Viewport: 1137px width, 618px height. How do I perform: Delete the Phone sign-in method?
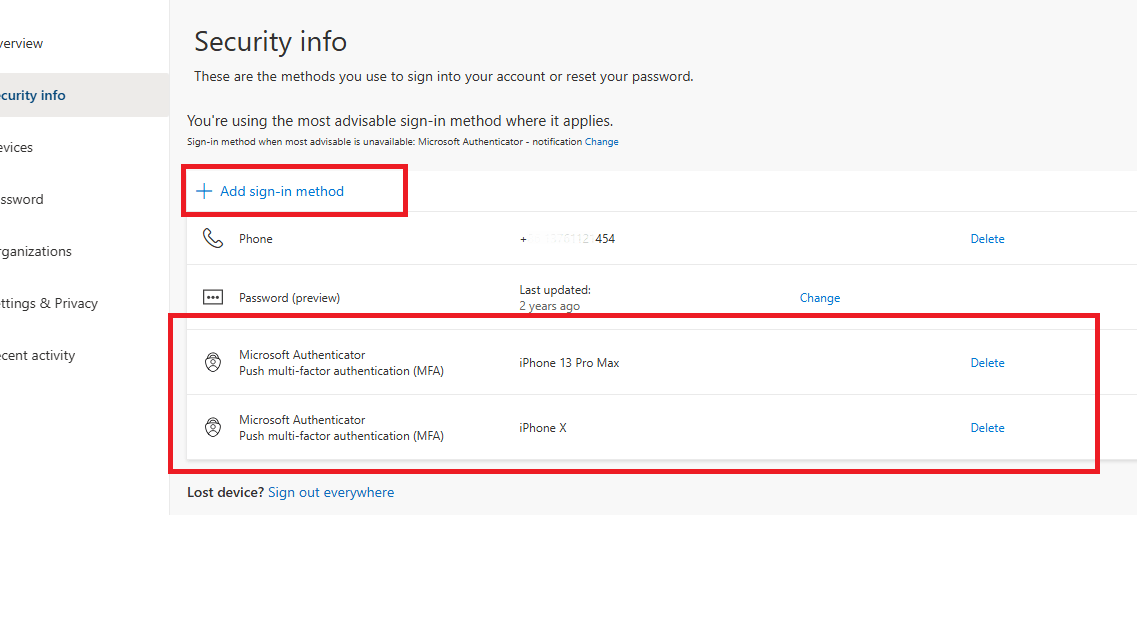tap(987, 239)
